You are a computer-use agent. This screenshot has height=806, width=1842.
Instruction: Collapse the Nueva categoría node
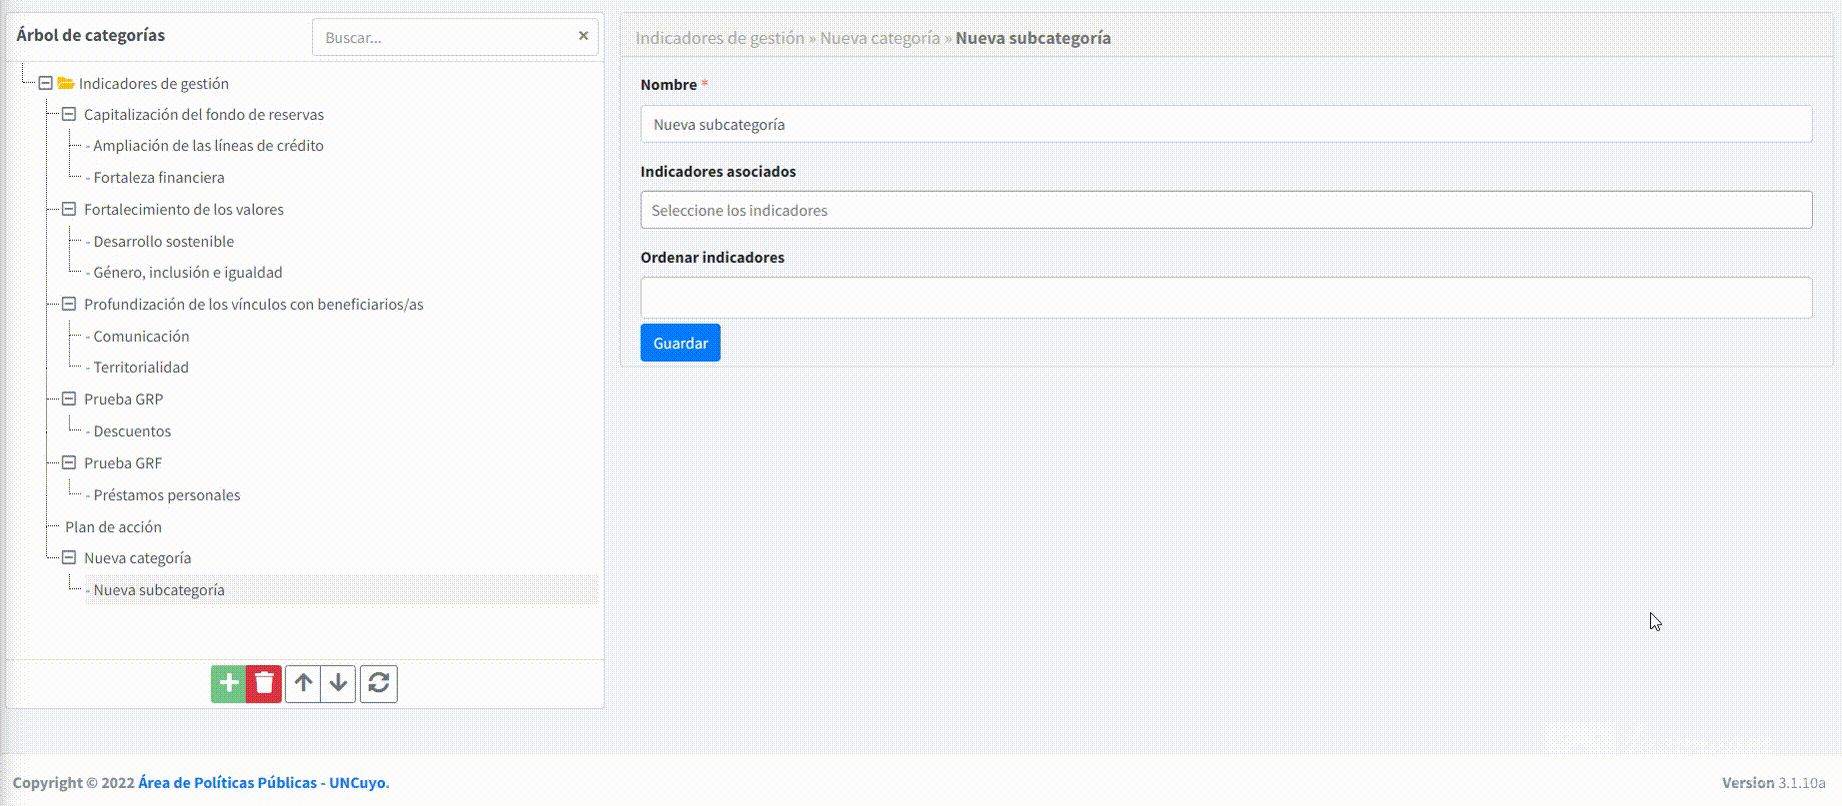click(69, 558)
